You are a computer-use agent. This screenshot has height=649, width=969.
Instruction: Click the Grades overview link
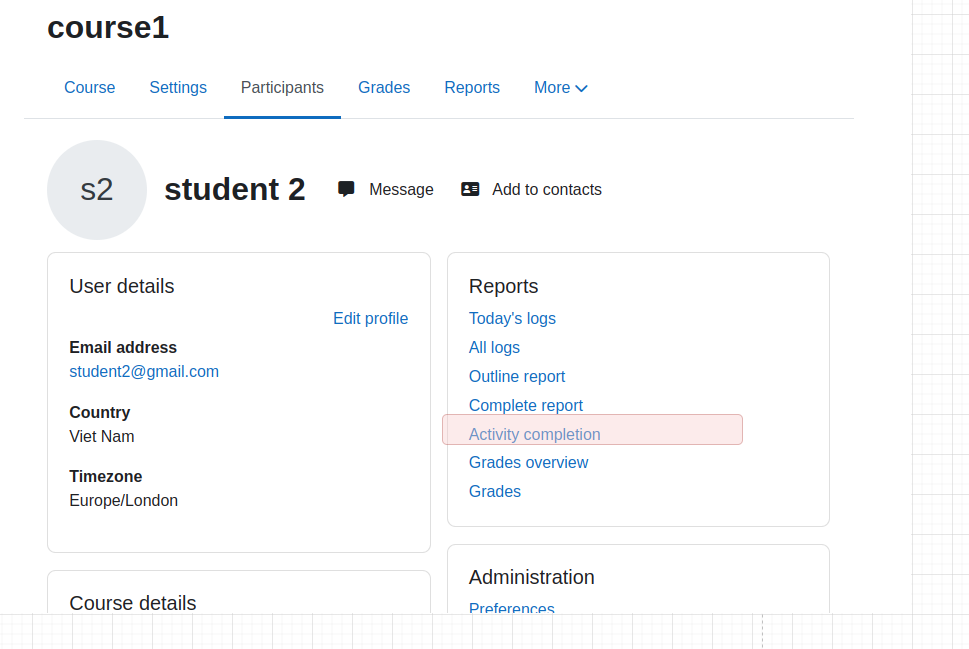[528, 462]
